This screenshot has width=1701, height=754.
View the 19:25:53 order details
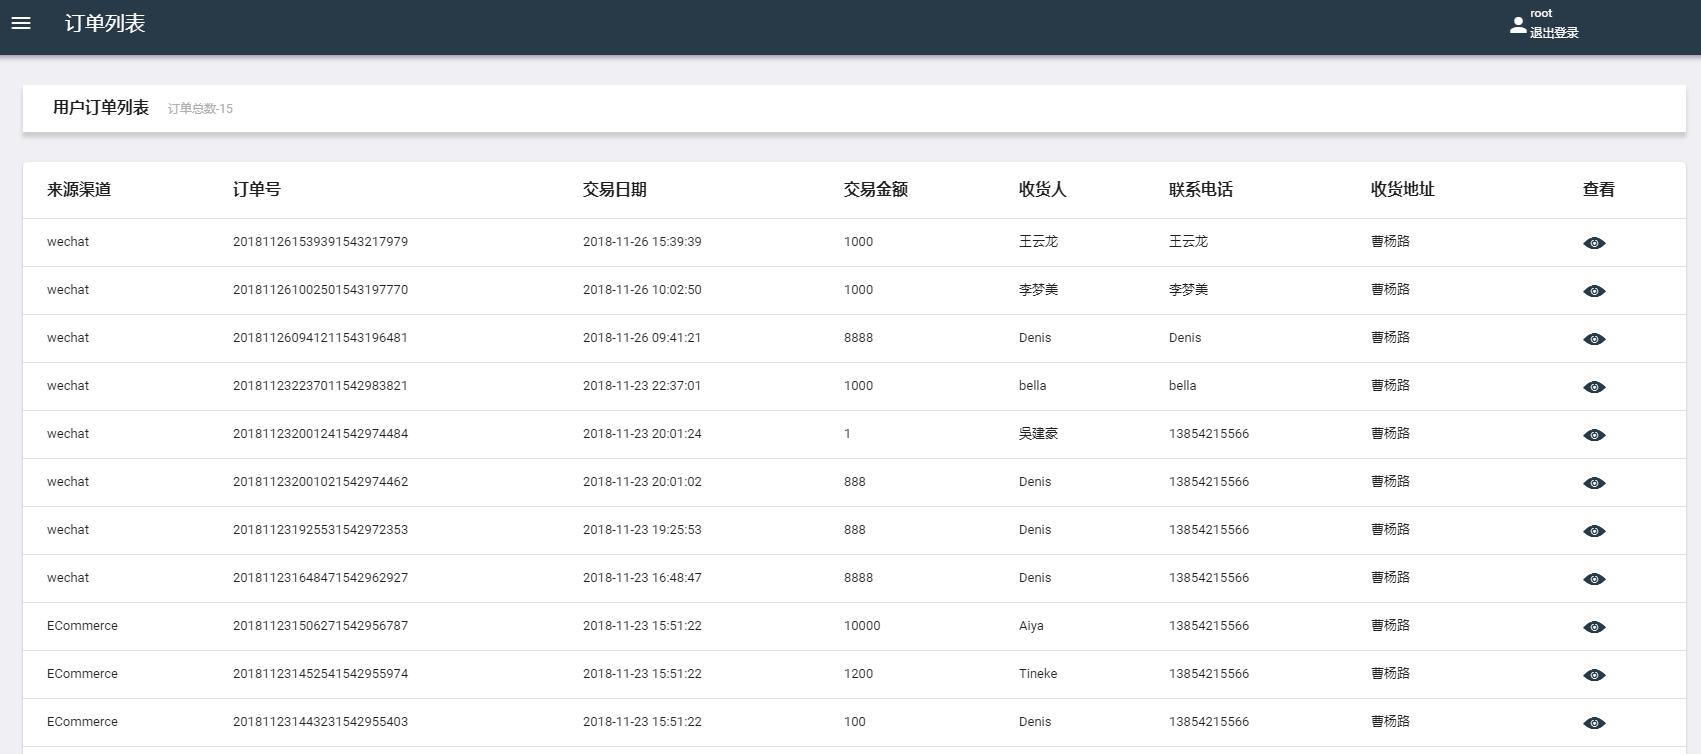pos(1594,531)
